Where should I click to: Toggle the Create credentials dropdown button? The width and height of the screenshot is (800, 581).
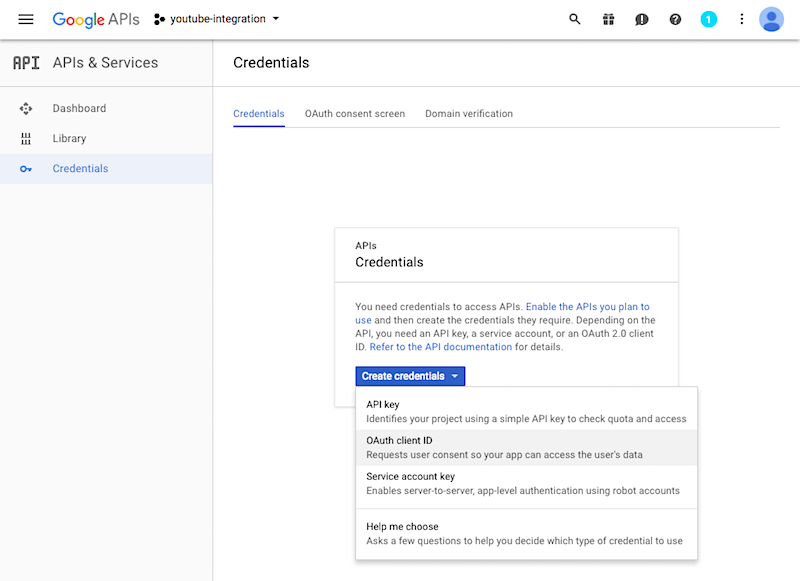(x=410, y=376)
